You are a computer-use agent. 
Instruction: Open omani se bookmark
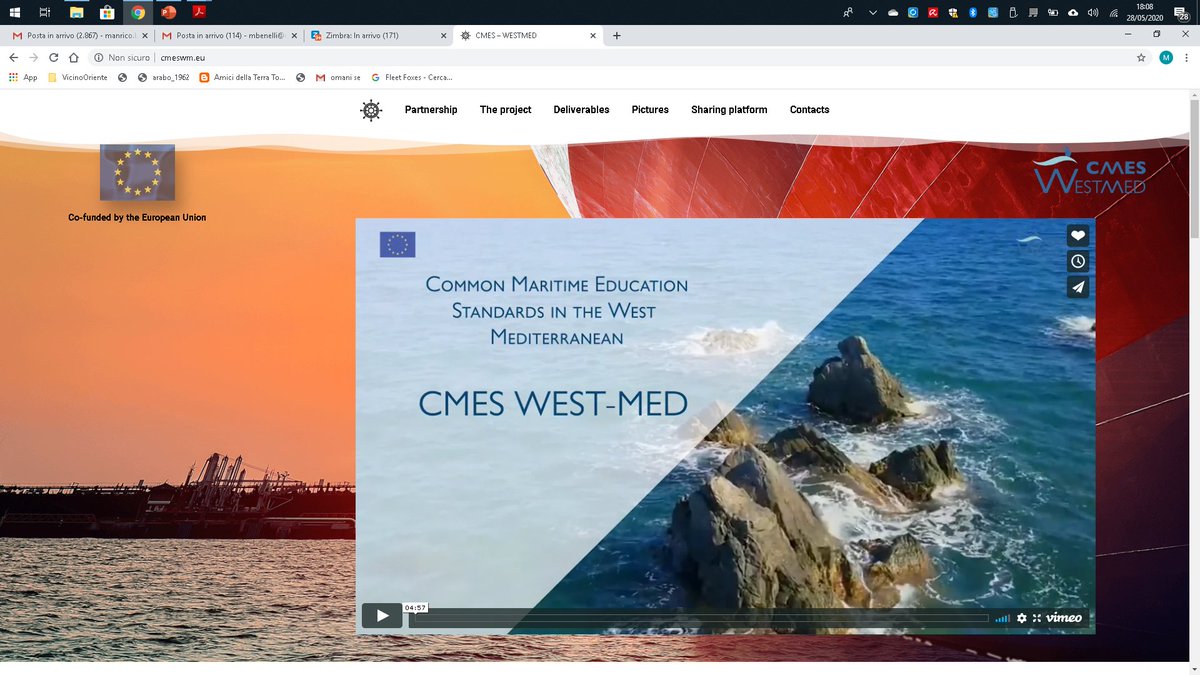338,77
